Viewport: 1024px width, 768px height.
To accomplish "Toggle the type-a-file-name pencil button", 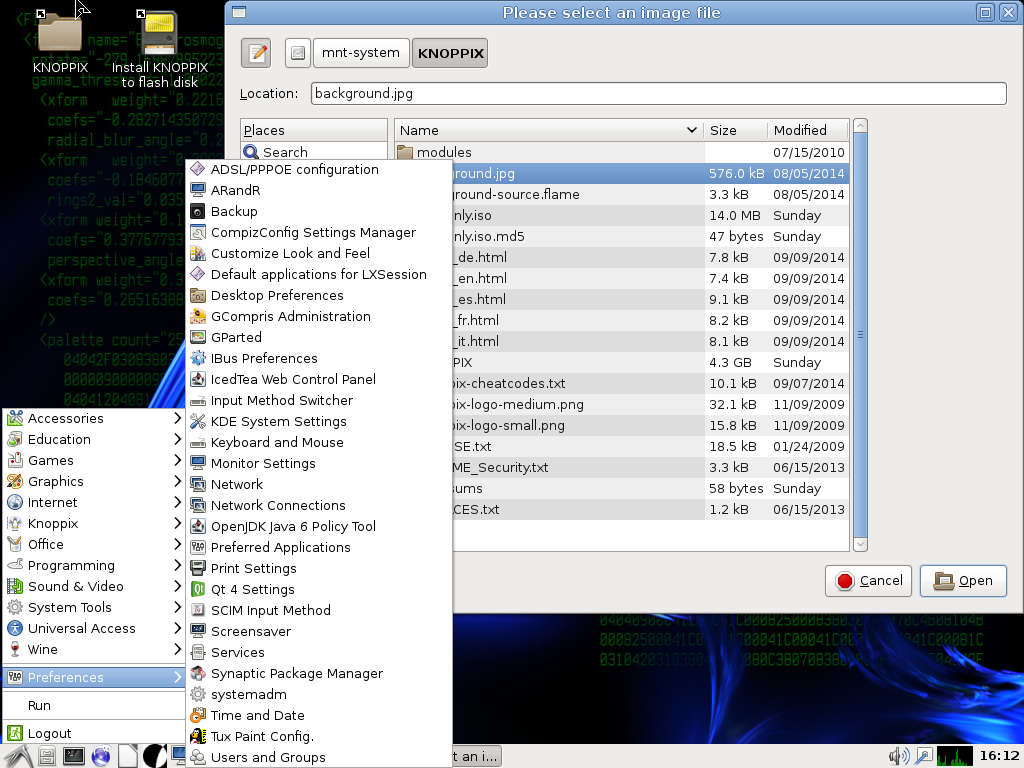I will (x=256, y=53).
